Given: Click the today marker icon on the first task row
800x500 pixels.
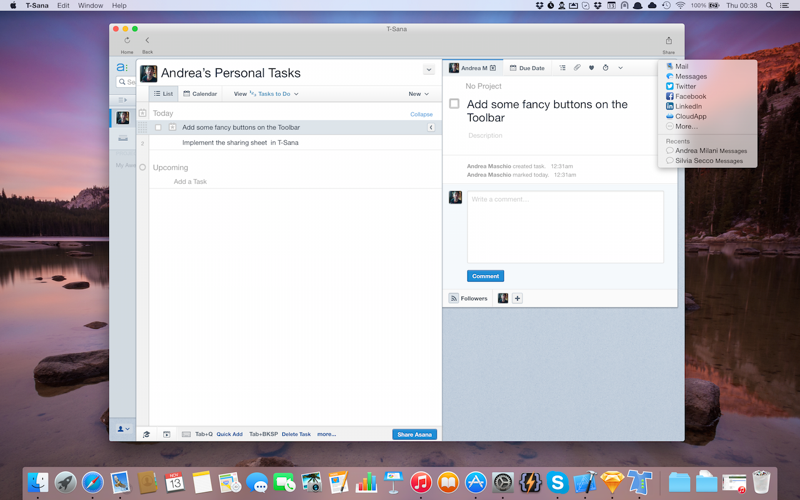Looking at the screenshot, I should click(172, 128).
